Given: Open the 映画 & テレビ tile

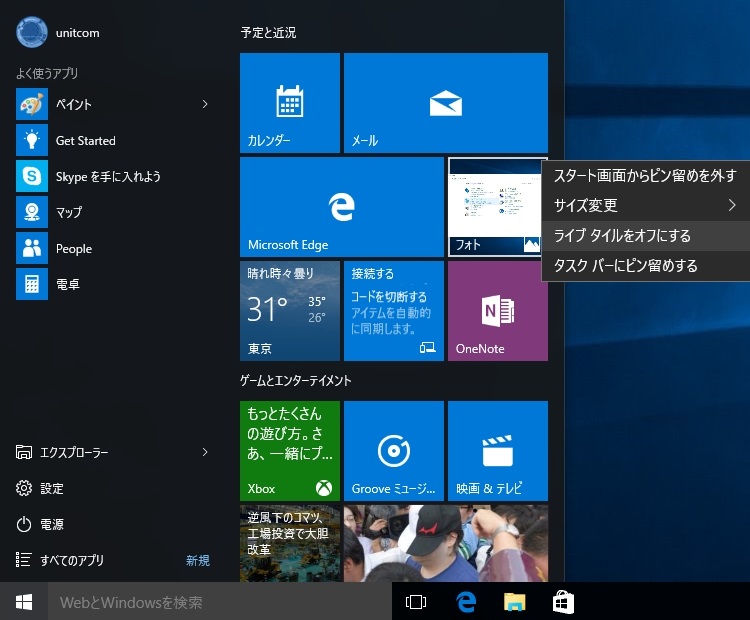Looking at the screenshot, I should tap(498, 451).
